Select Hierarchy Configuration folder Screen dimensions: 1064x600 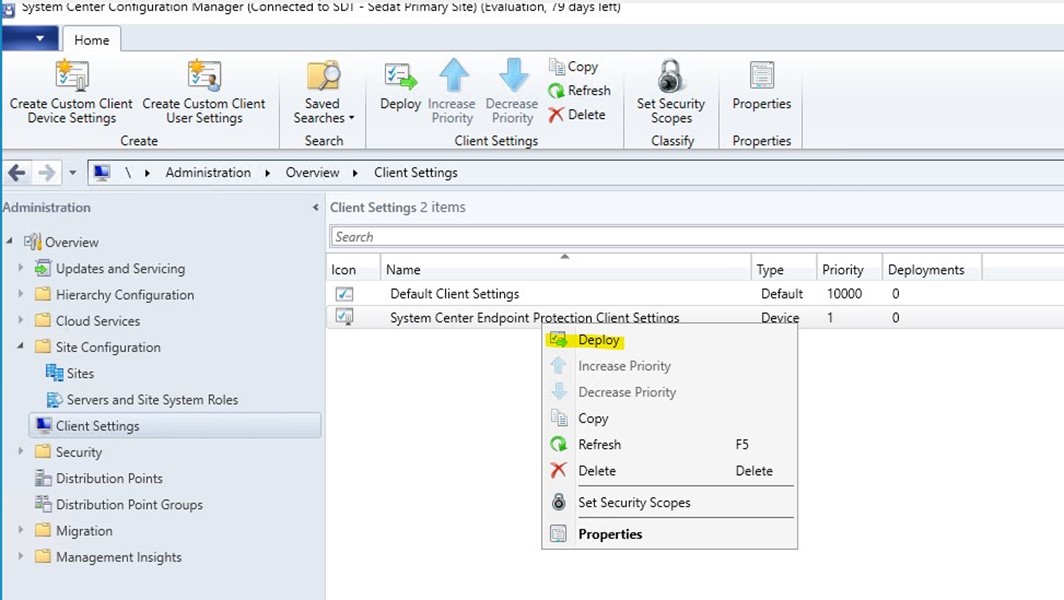pyautogui.click(x=125, y=295)
